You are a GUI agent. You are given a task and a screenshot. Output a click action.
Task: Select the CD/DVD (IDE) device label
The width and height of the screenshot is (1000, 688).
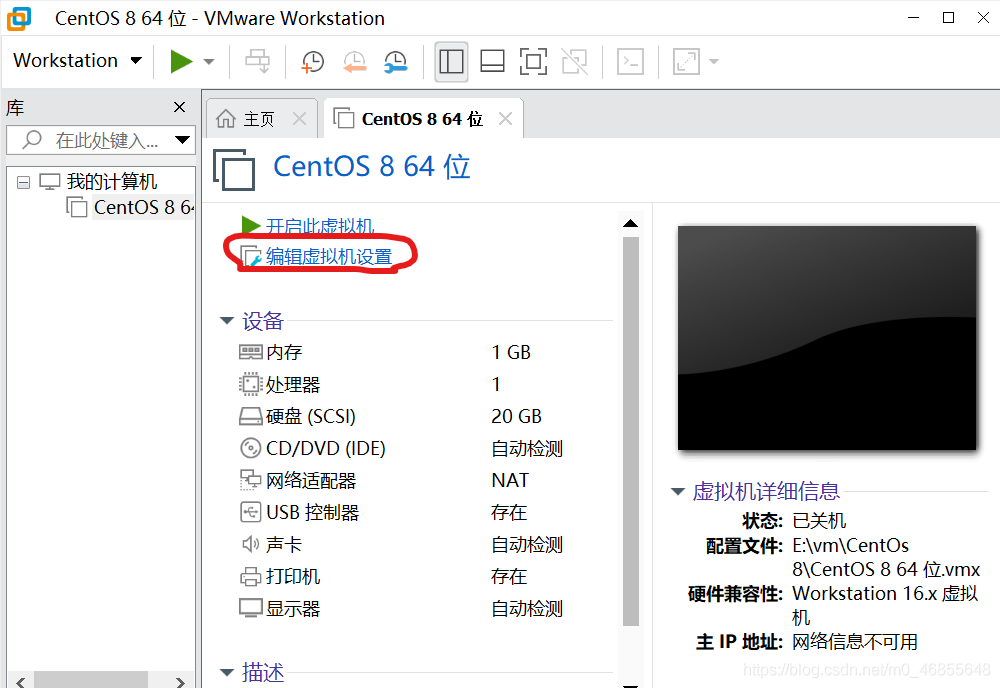tap(326, 448)
